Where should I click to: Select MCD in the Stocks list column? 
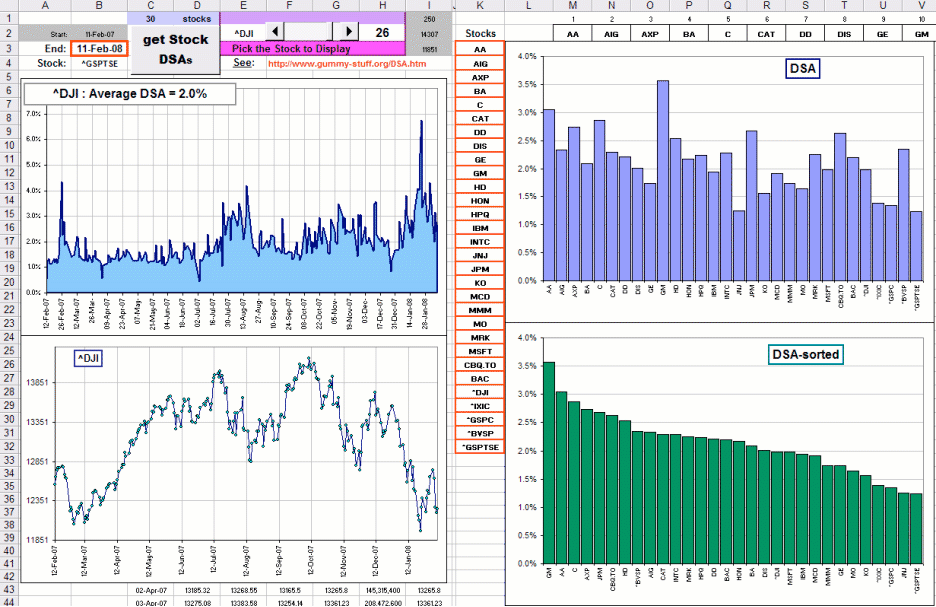coord(480,297)
